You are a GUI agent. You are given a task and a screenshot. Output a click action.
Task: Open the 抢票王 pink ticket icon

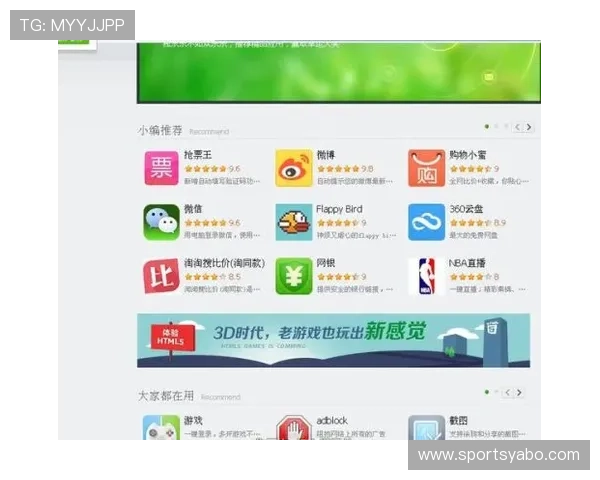(161, 168)
